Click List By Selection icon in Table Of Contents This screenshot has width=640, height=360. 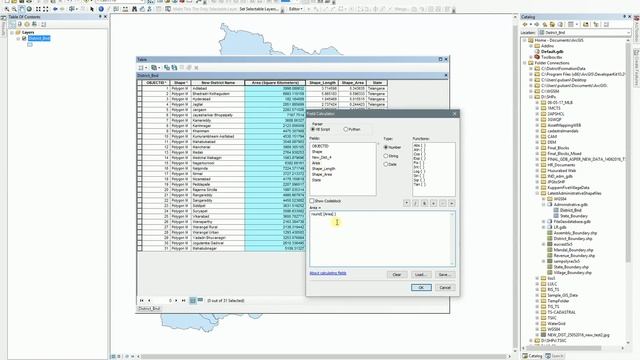[34, 24]
